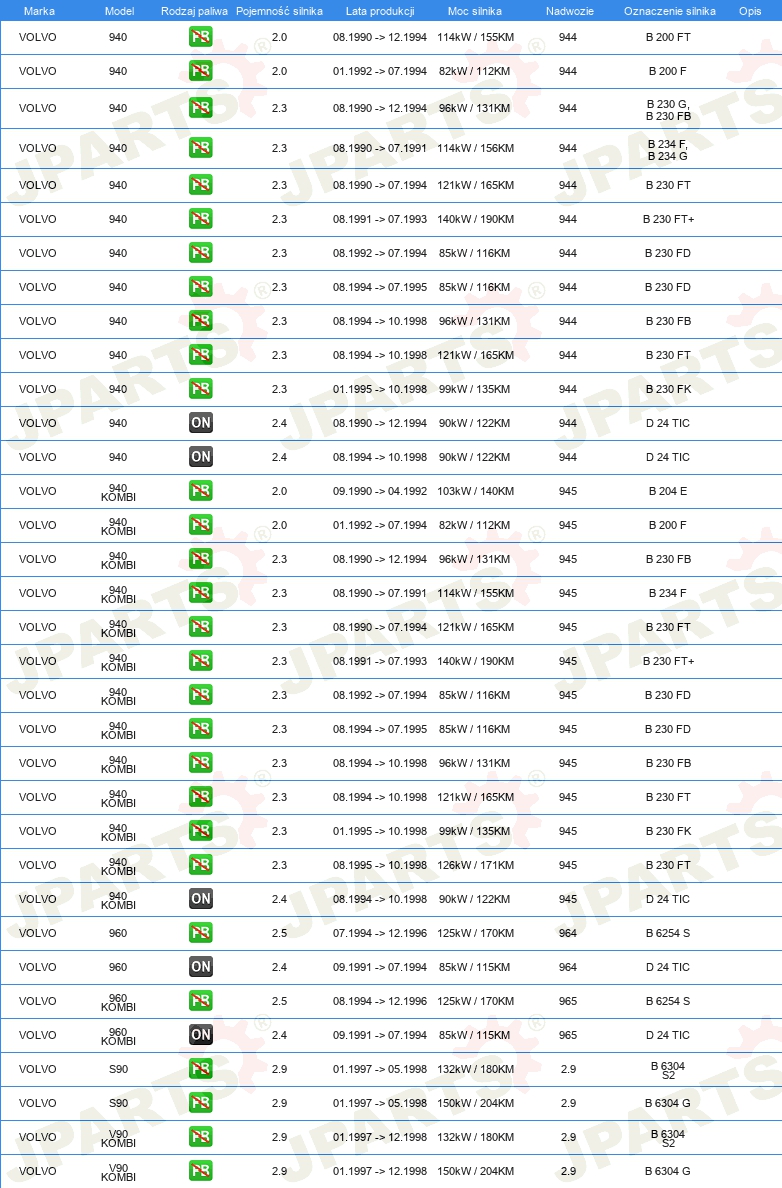
Task: Click ON diesel icon in 960 KOMBI body 965 row
Action: 201,1035
